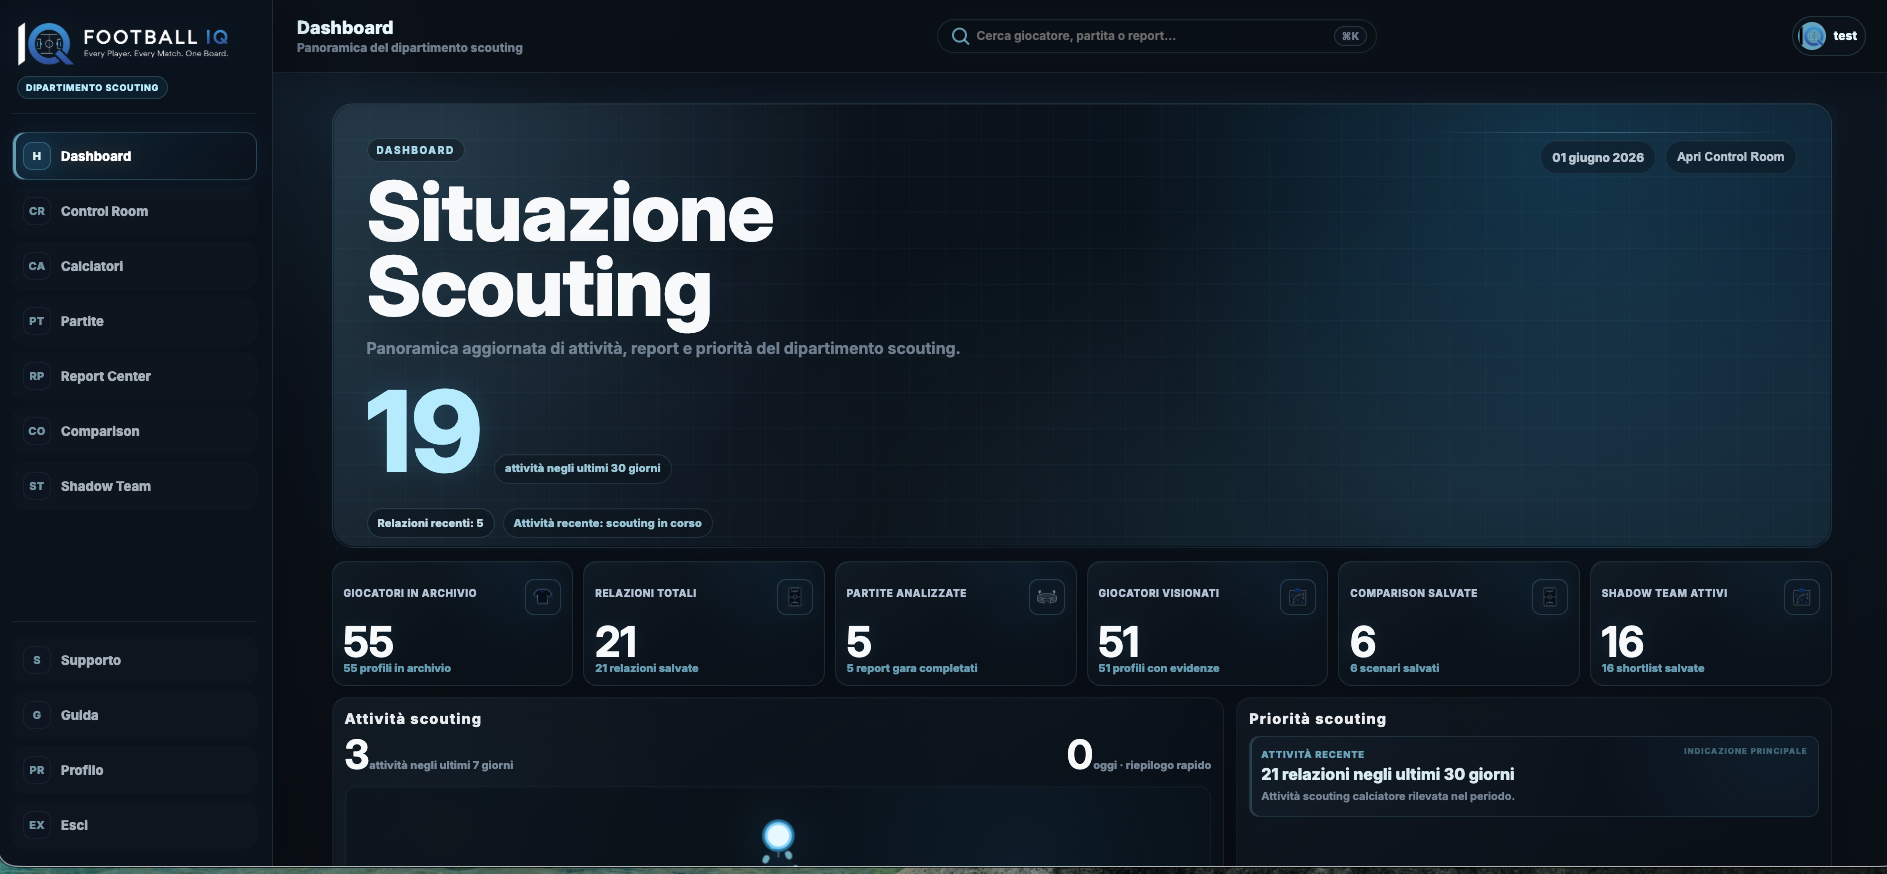Open the Comparison Salvate card
This screenshot has height=874, width=1887.
(x=1459, y=623)
